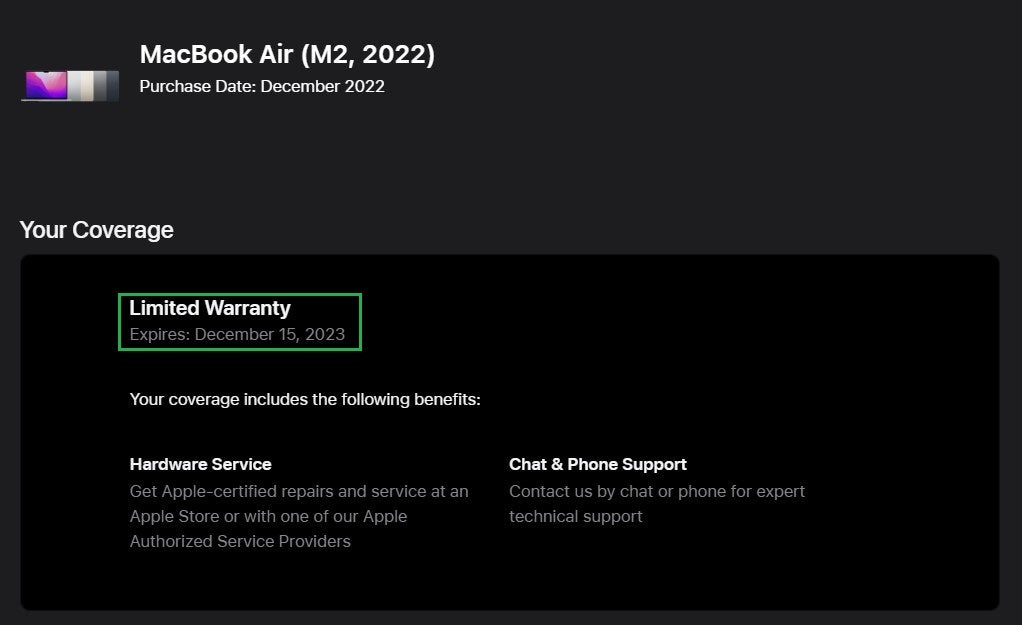Click the coverage includes following benefits sentence
1022x625 pixels.
(305, 400)
